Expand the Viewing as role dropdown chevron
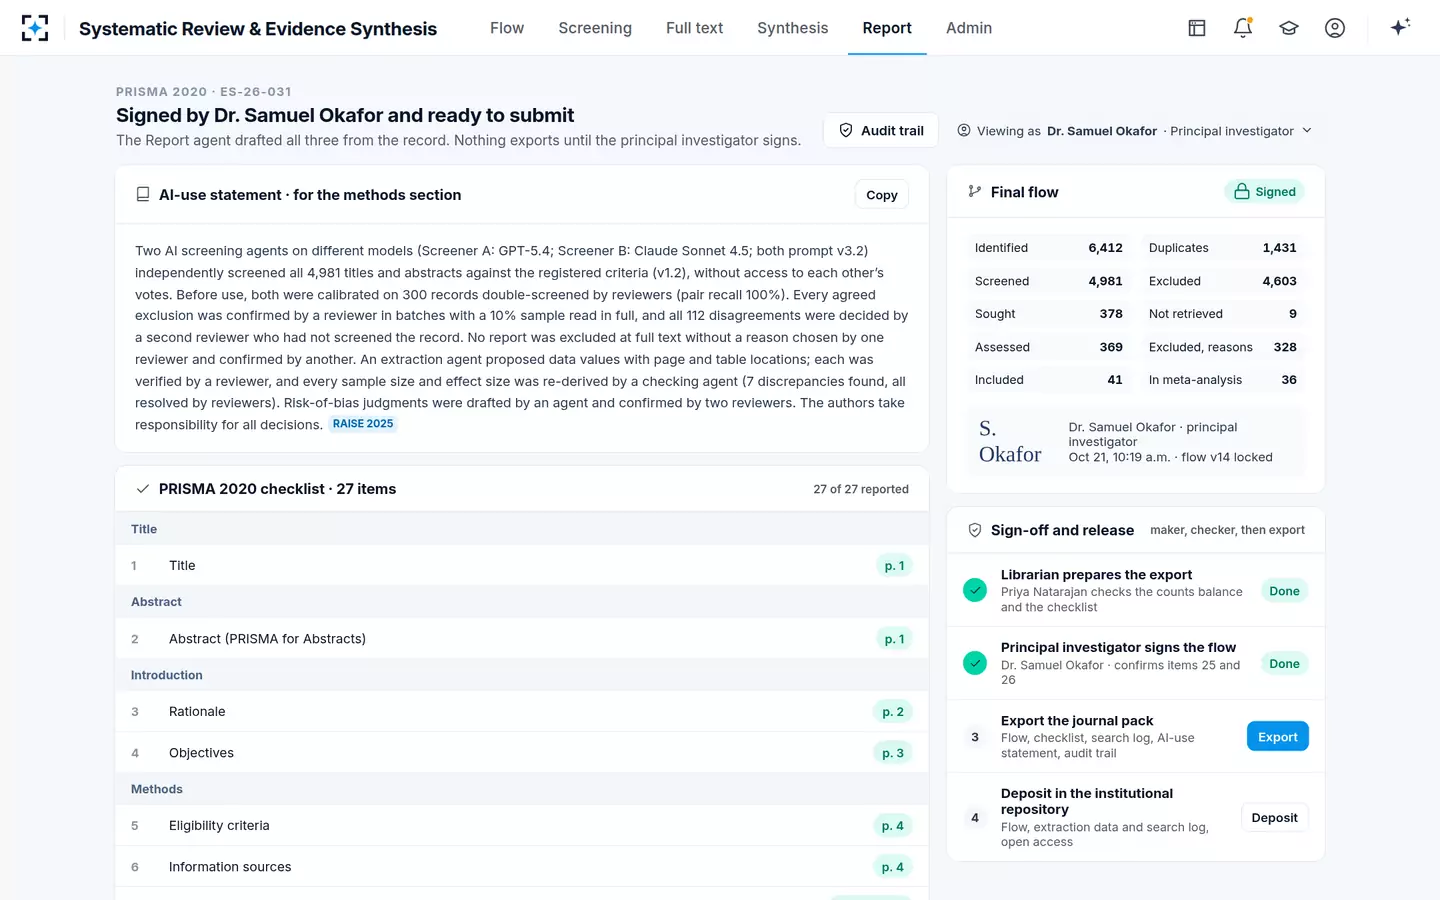This screenshot has width=1440, height=900. pyautogui.click(x=1307, y=130)
